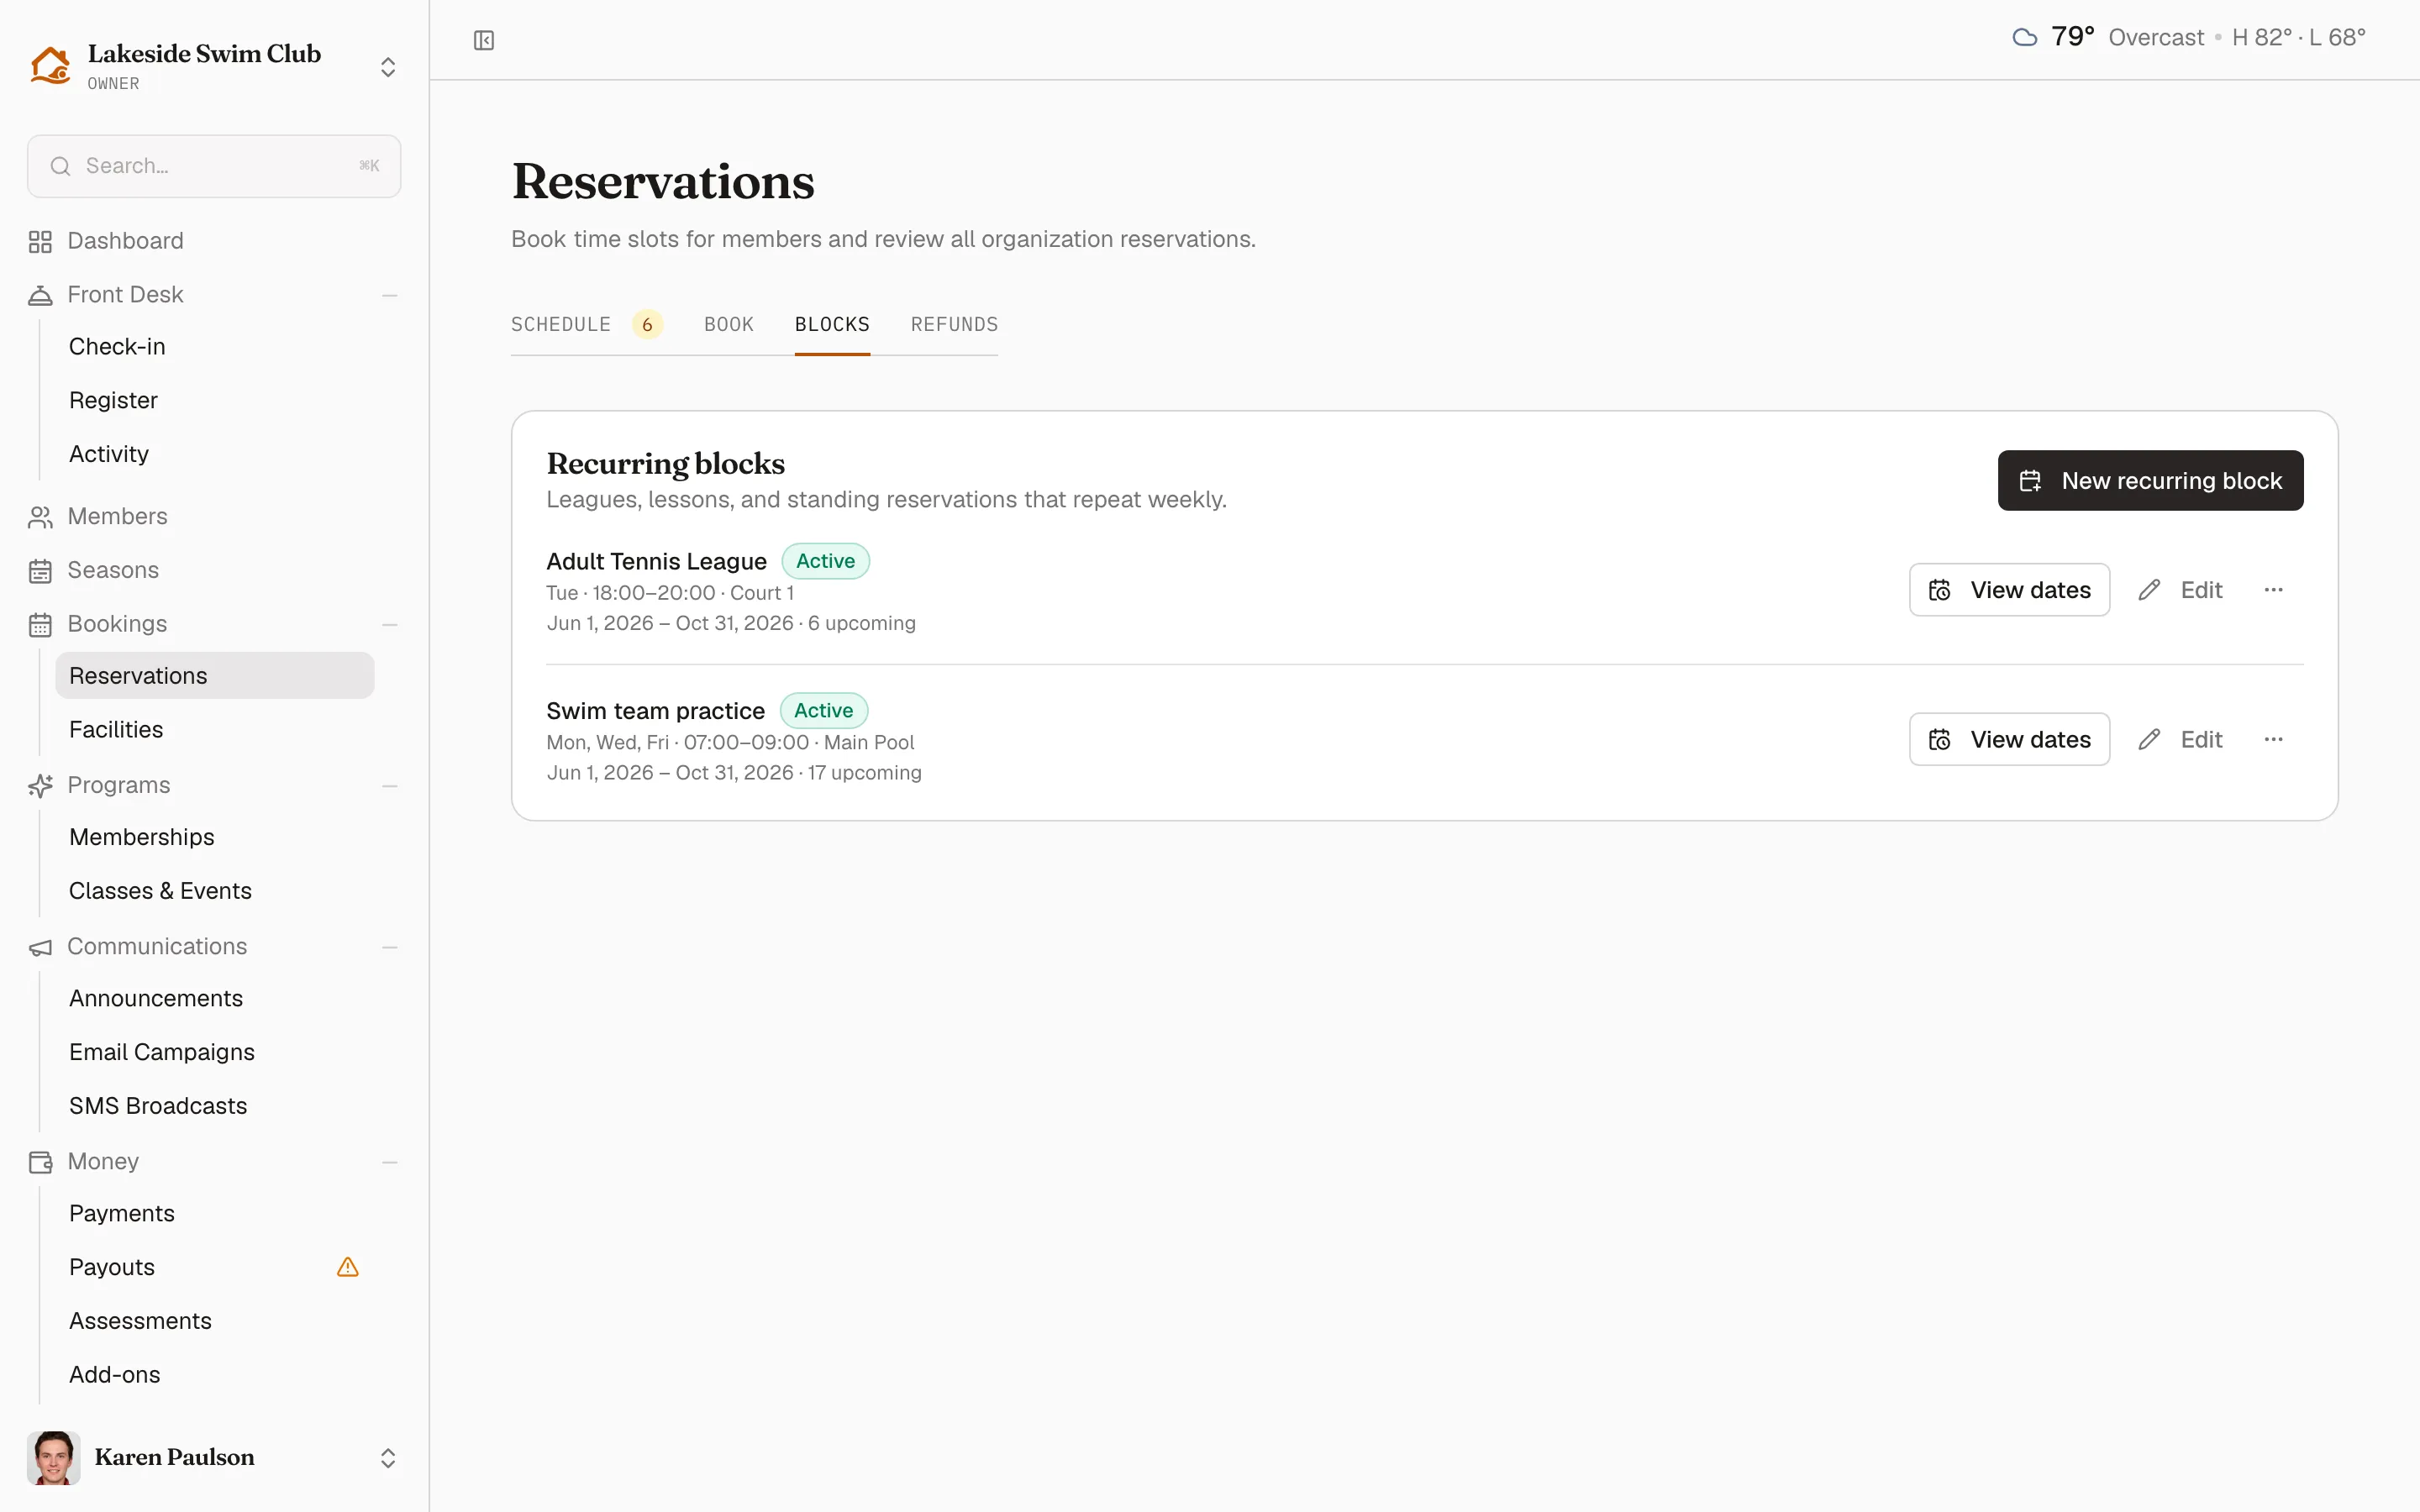Click the pencil icon for Adult Tennis League
Viewport: 2420px width, 1512px height.
tap(2149, 590)
